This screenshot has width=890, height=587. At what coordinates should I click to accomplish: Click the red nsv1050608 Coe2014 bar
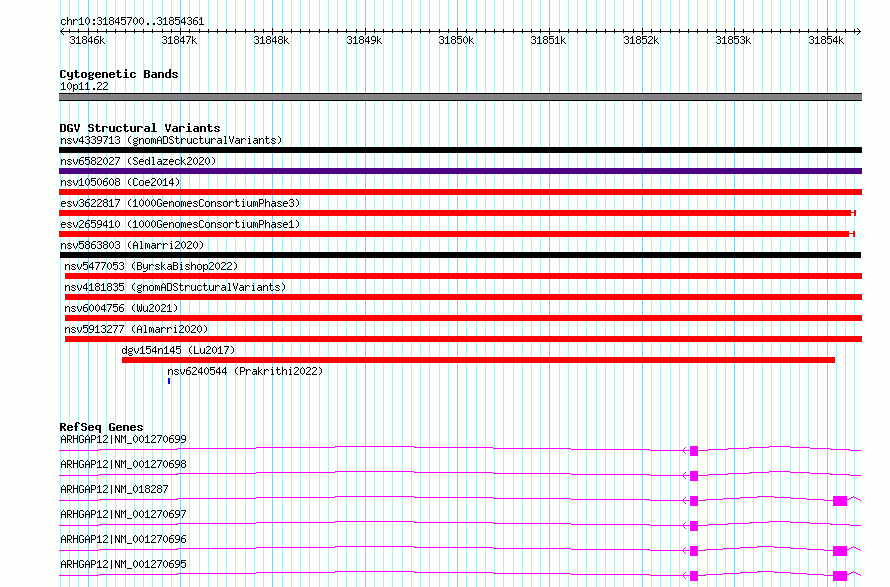tap(460, 192)
